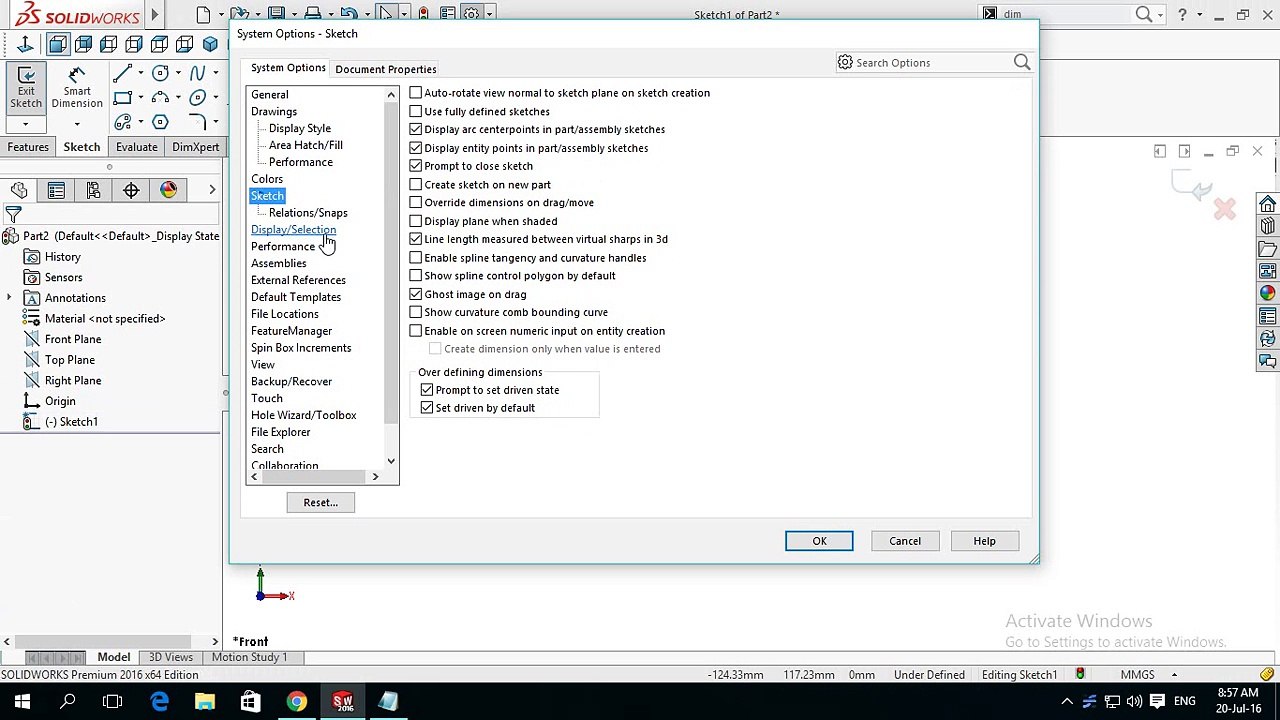Enable Auto-rotate view normal to sketch plane
This screenshot has height=720, width=1280.
click(415, 93)
